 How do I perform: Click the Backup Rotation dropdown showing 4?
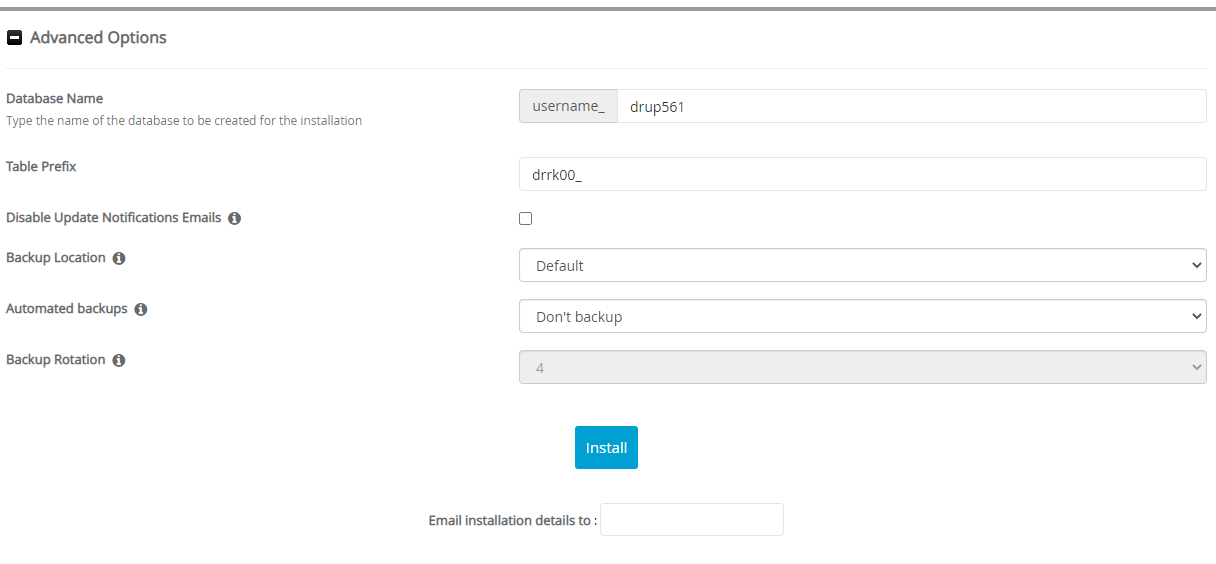click(x=862, y=368)
